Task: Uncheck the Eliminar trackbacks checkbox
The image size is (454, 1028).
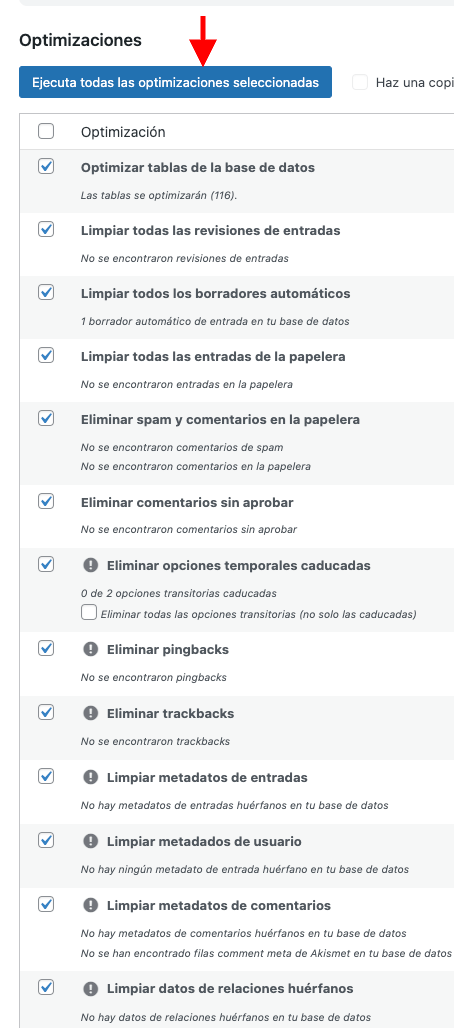Action: click(x=46, y=712)
